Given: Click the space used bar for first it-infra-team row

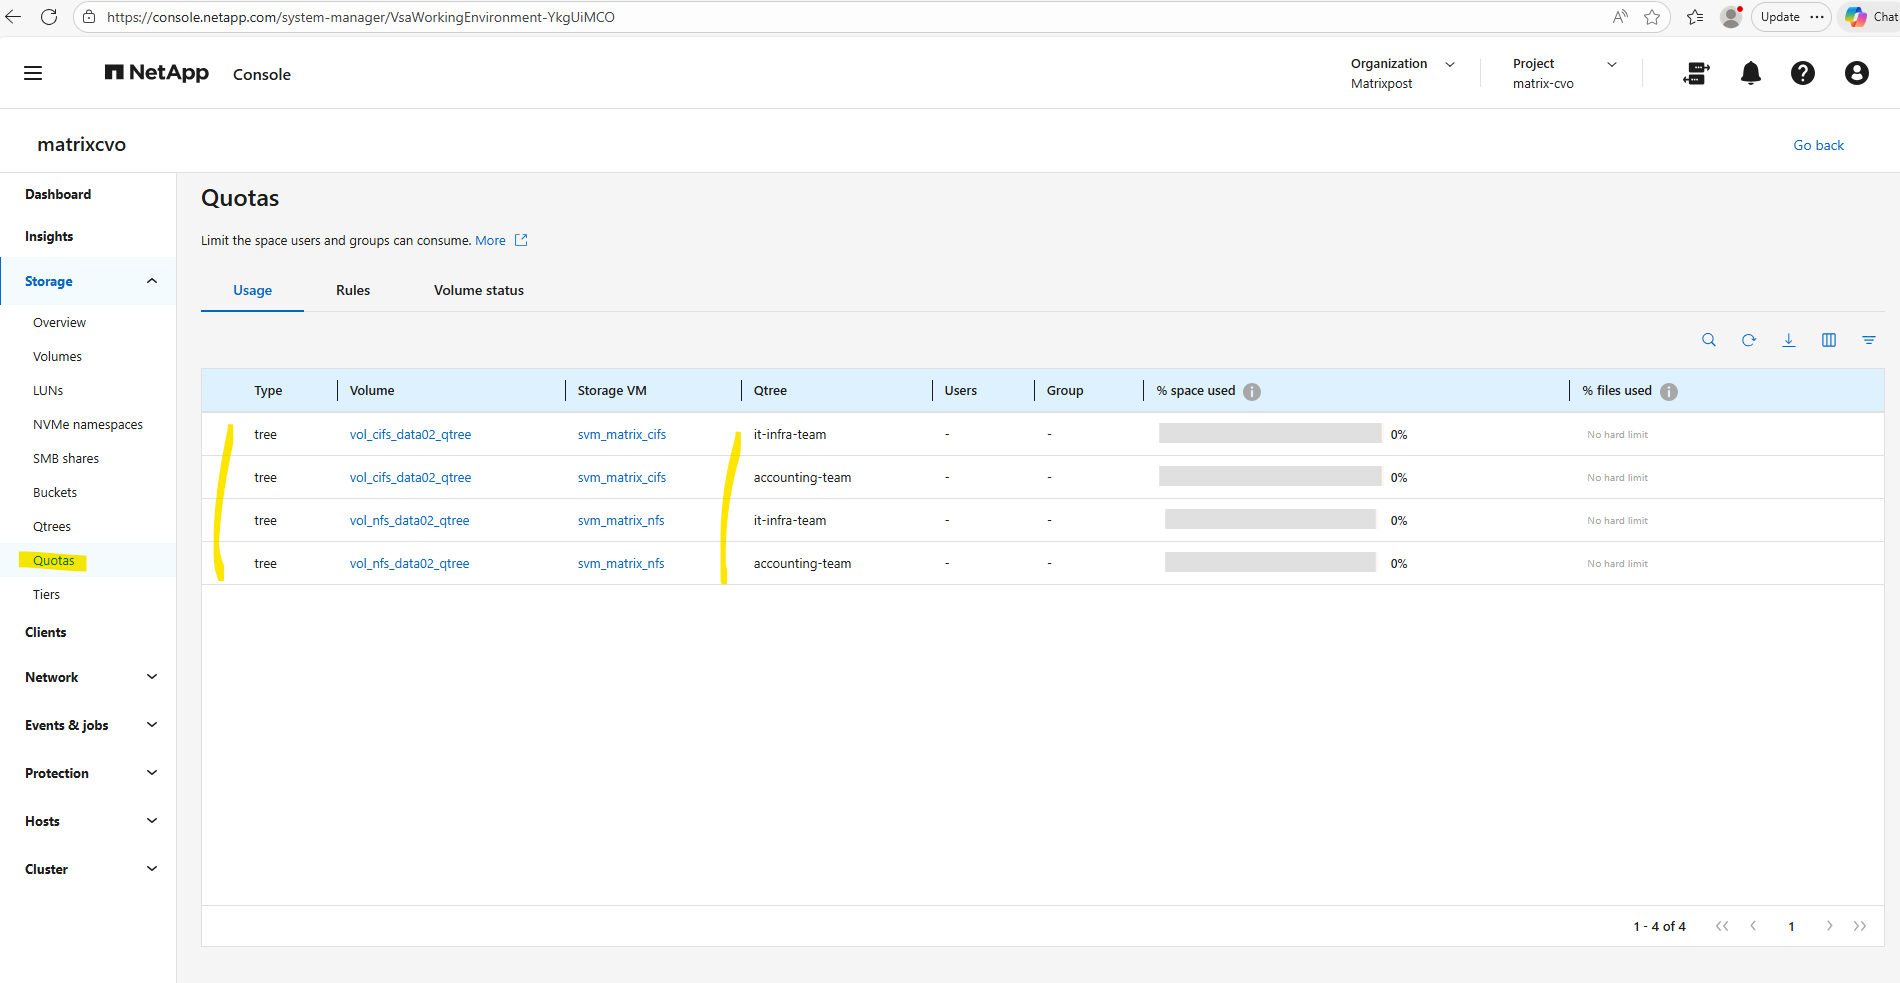Looking at the screenshot, I should point(1269,434).
